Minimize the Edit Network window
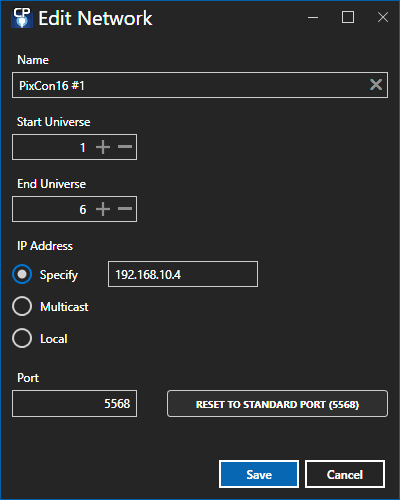The width and height of the screenshot is (400, 500). pos(313,17)
